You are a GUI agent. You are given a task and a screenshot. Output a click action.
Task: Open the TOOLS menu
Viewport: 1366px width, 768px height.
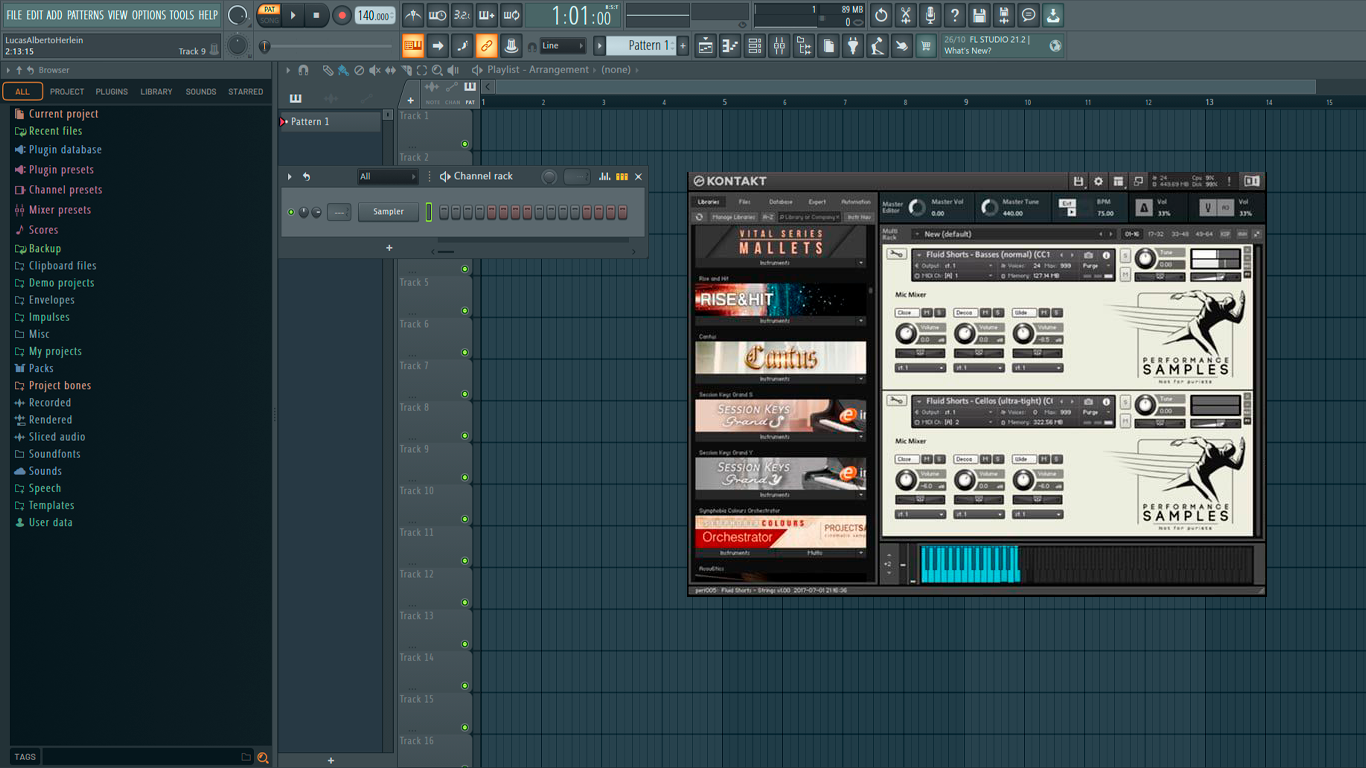(x=182, y=15)
